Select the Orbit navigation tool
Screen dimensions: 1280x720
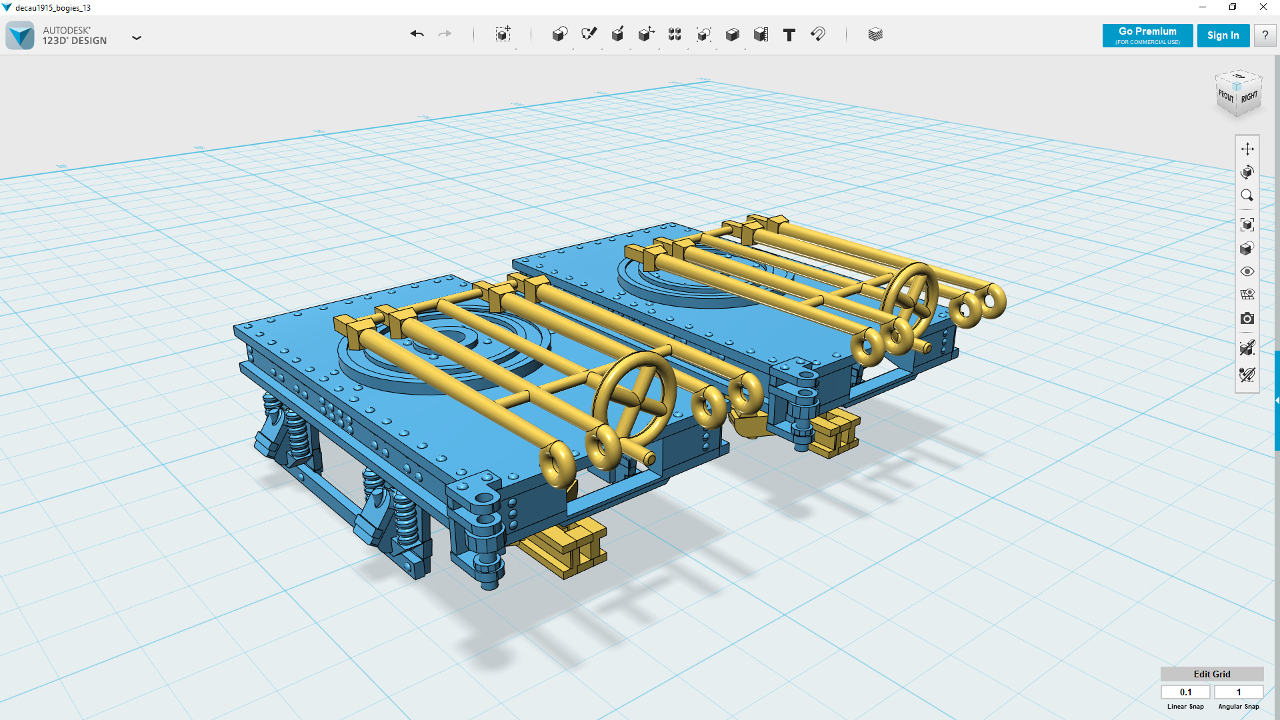[1247, 172]
